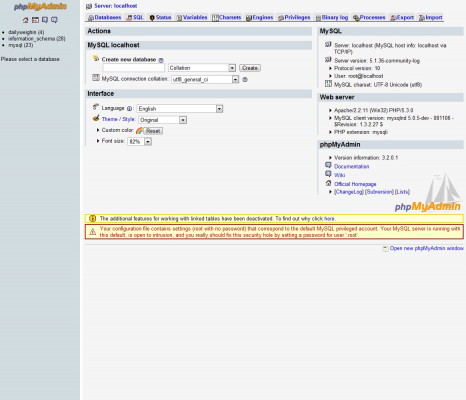Open the Server: localhost link
Screen dimensions: 466x400
[x=115, y=6]
